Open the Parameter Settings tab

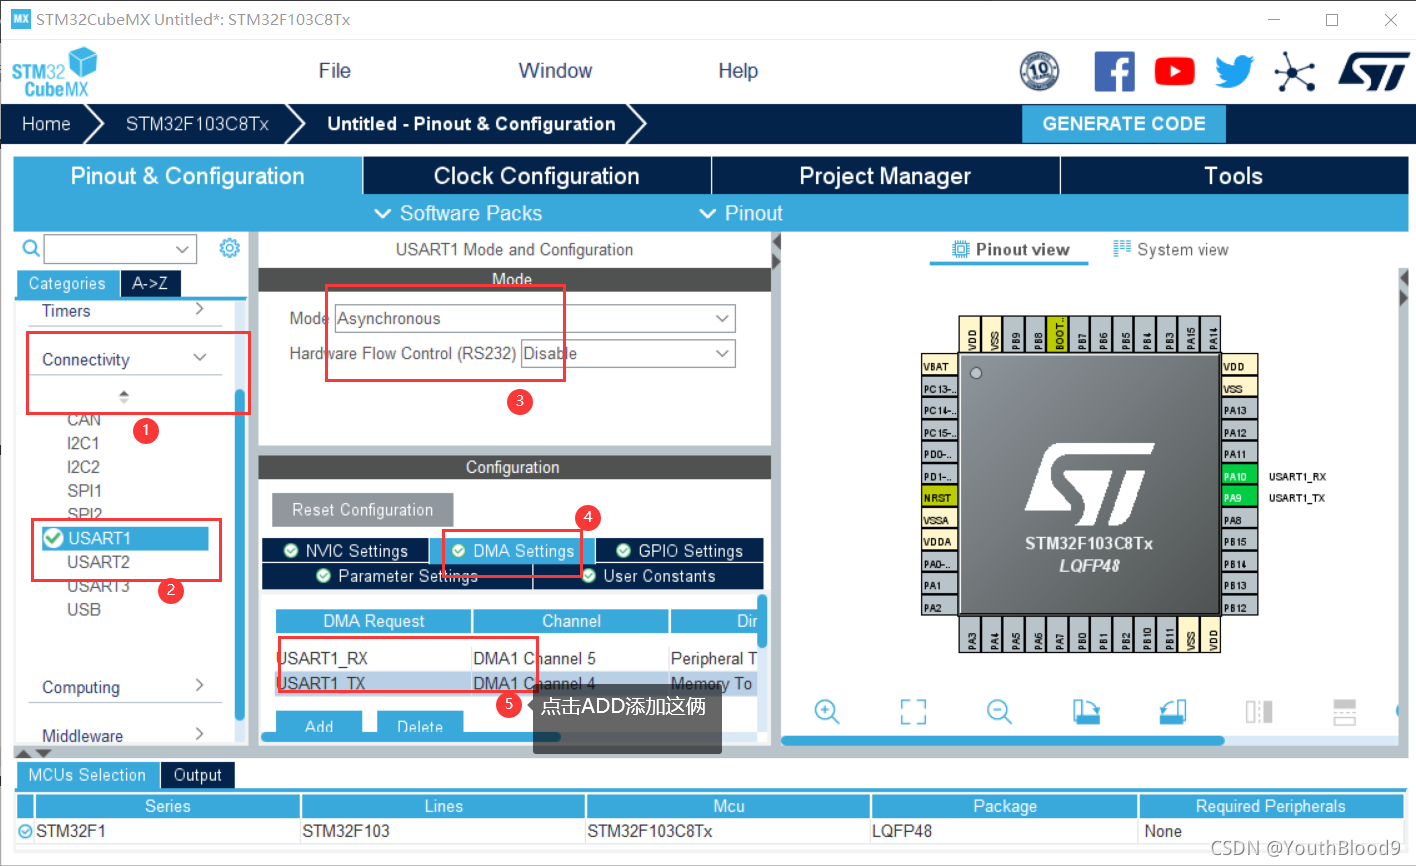pos(397,576)
